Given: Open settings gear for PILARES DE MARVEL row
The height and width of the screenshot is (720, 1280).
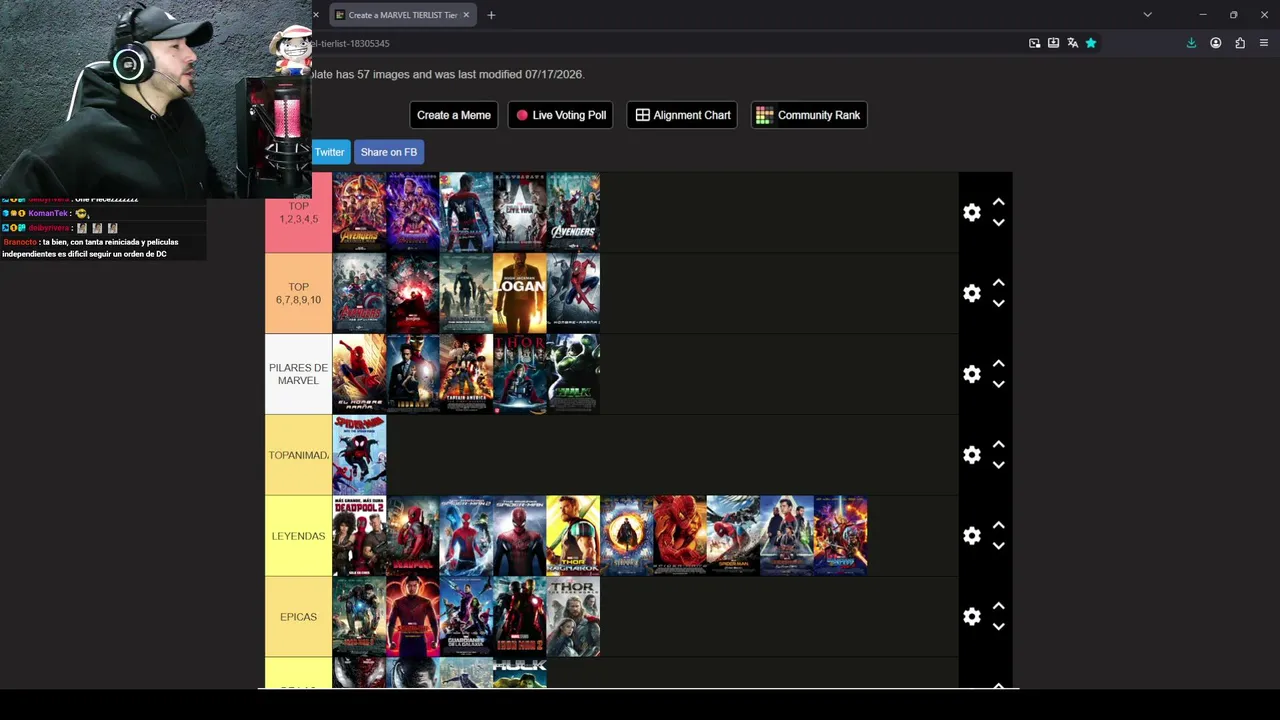Looking at the screenshot, I should pyautogui.click(x=971, y=374).
